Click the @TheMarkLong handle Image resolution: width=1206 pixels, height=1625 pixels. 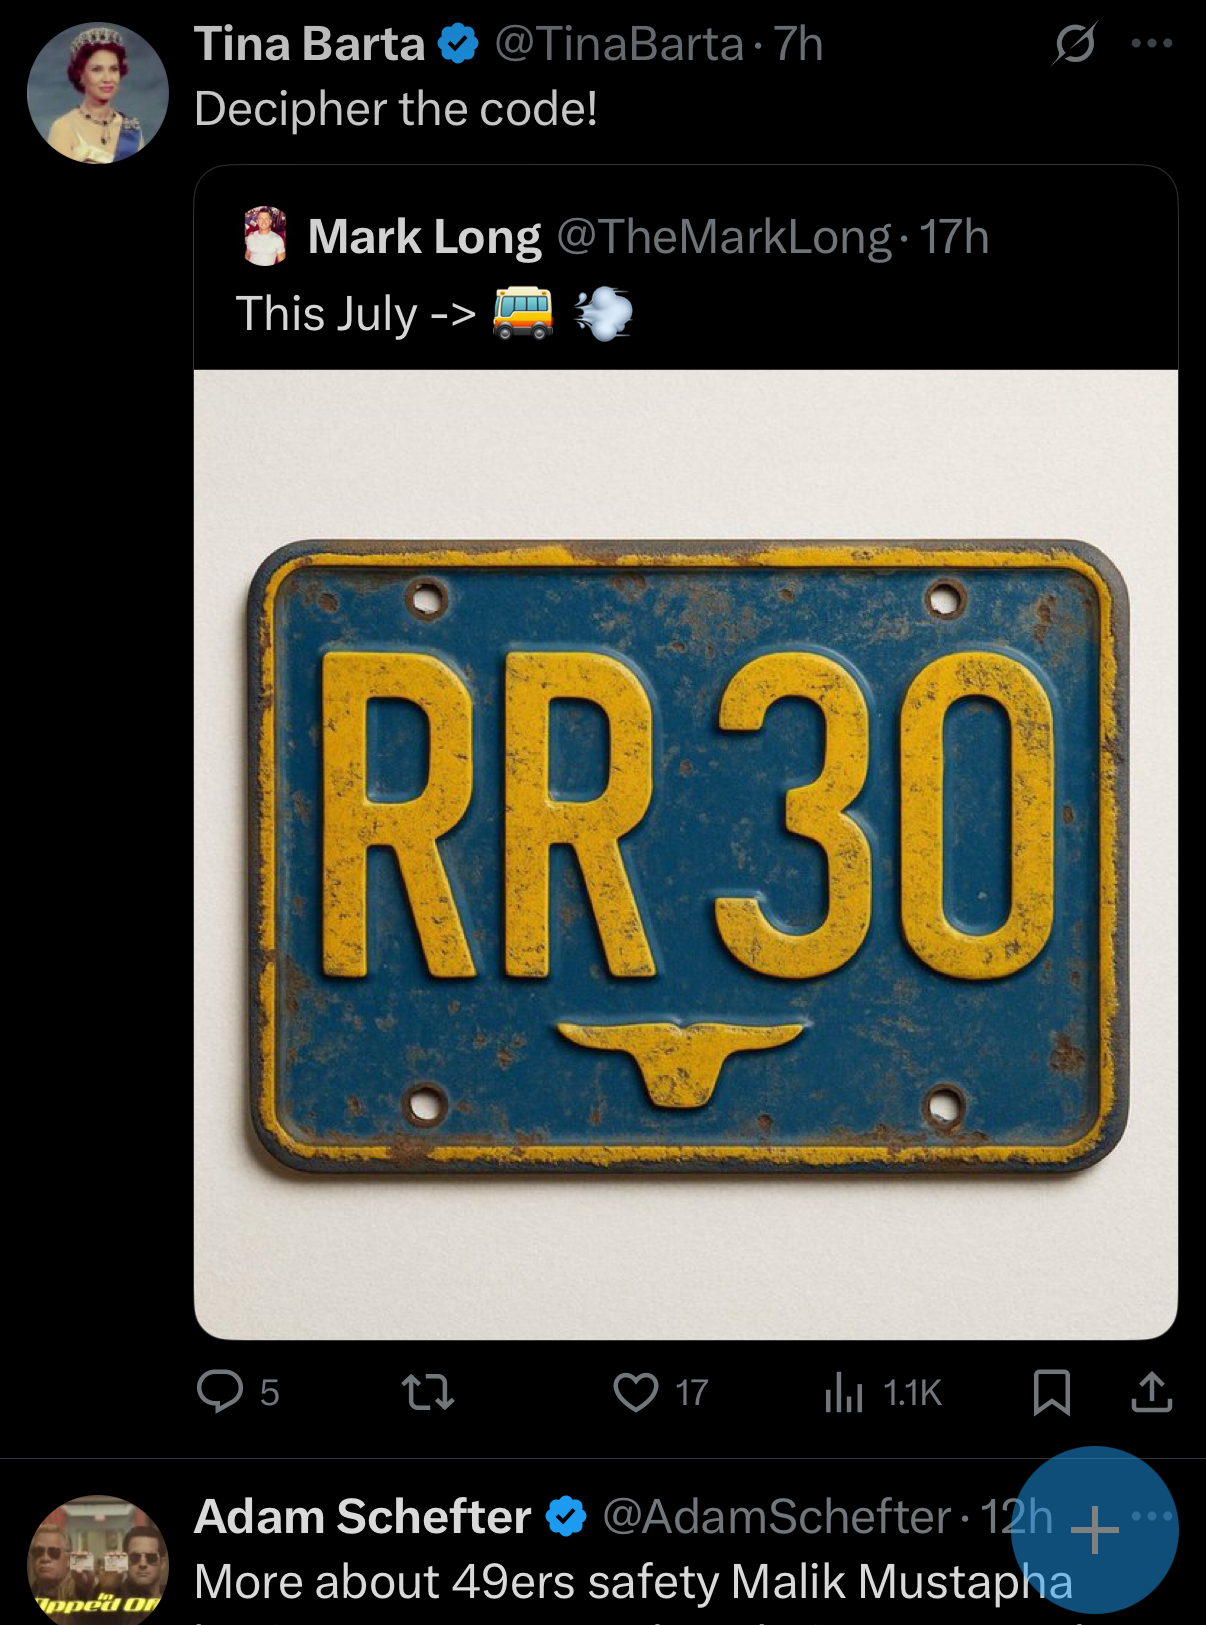pos(724,237)
